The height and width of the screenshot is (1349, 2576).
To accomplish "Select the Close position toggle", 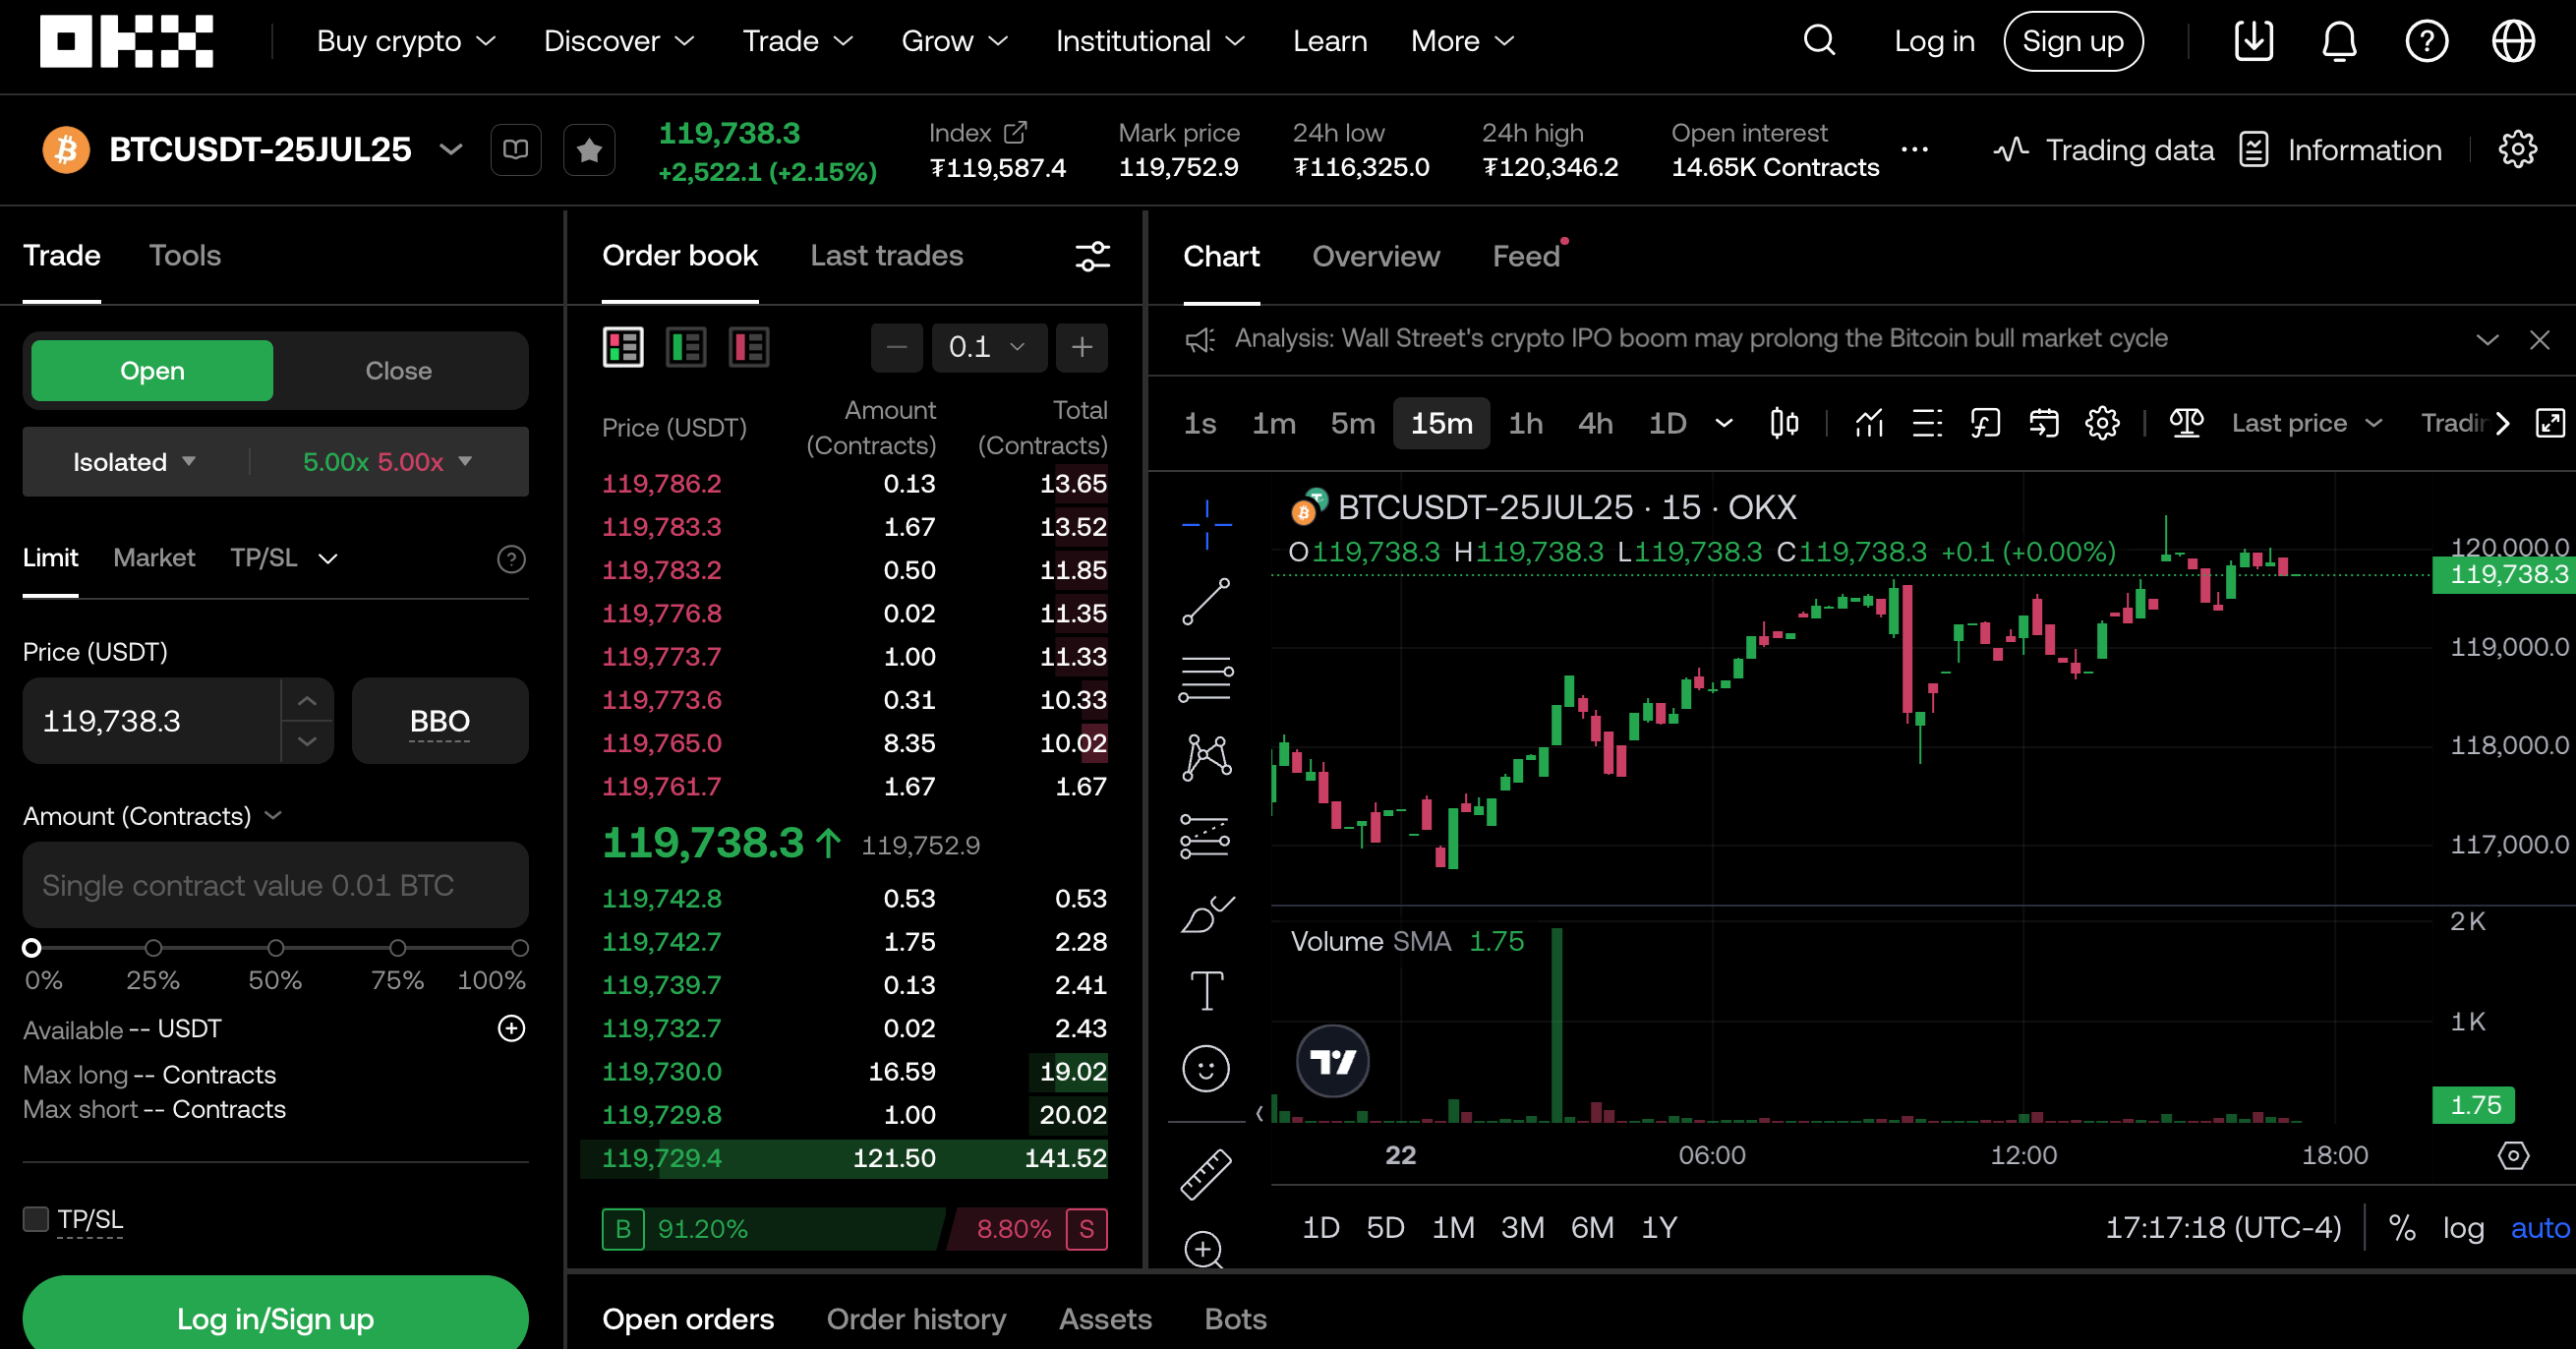I will tap(398, 371).
